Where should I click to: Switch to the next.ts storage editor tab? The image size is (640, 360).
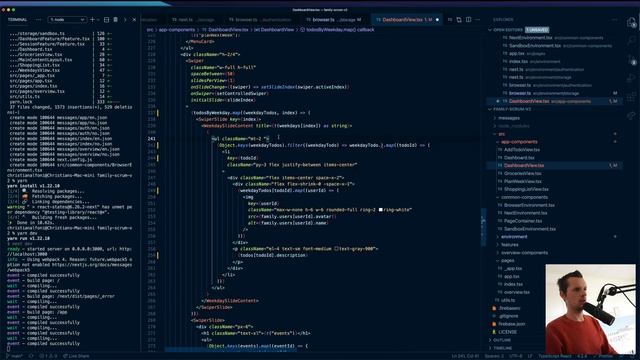pyautogui.click(x=193, y=20)
